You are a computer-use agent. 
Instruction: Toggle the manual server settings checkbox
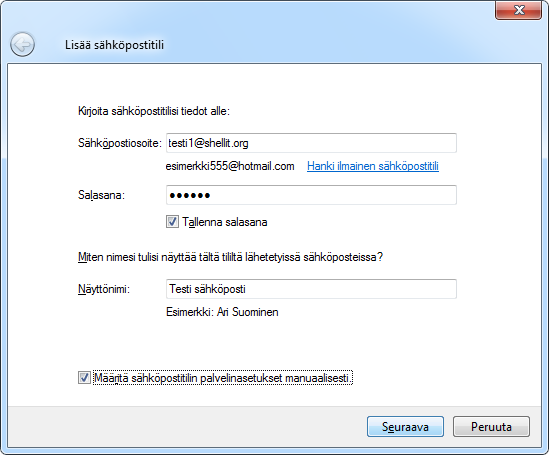click(84, 378)
